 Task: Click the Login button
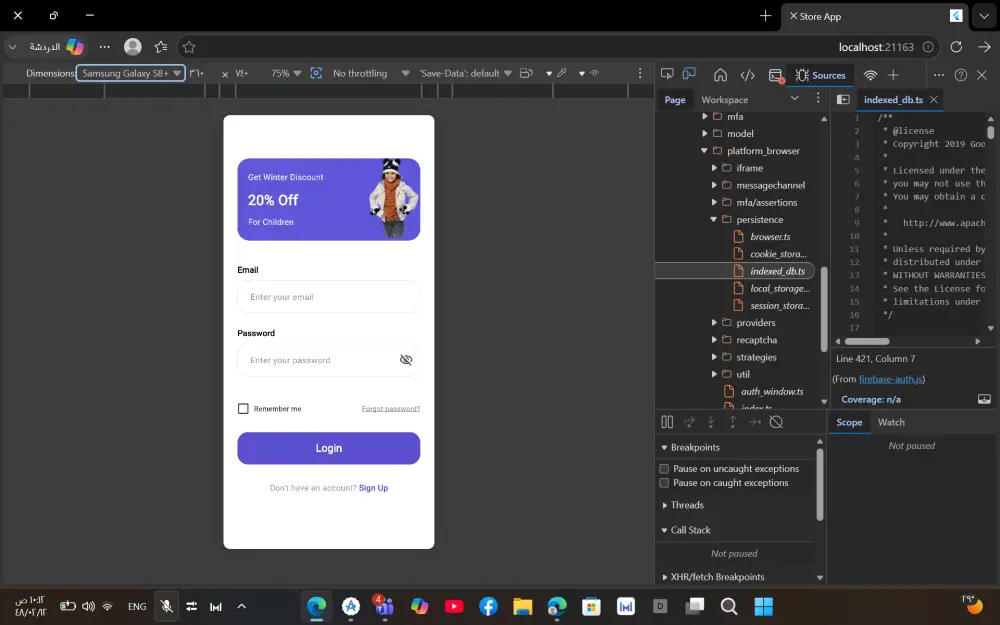pos(328,448)
